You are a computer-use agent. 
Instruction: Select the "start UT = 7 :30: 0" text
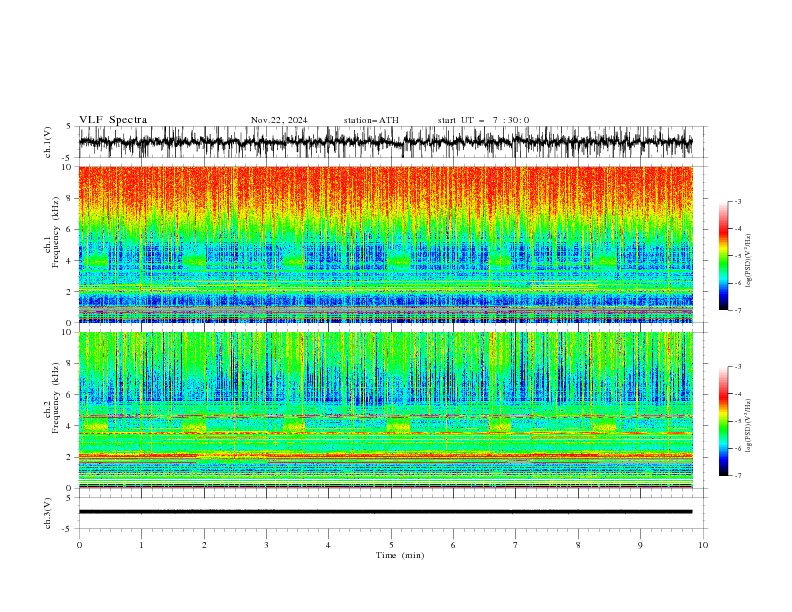coord(483,120)
